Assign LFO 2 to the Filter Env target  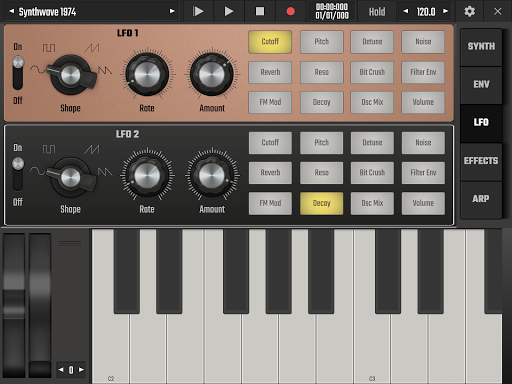pos(423,173)
